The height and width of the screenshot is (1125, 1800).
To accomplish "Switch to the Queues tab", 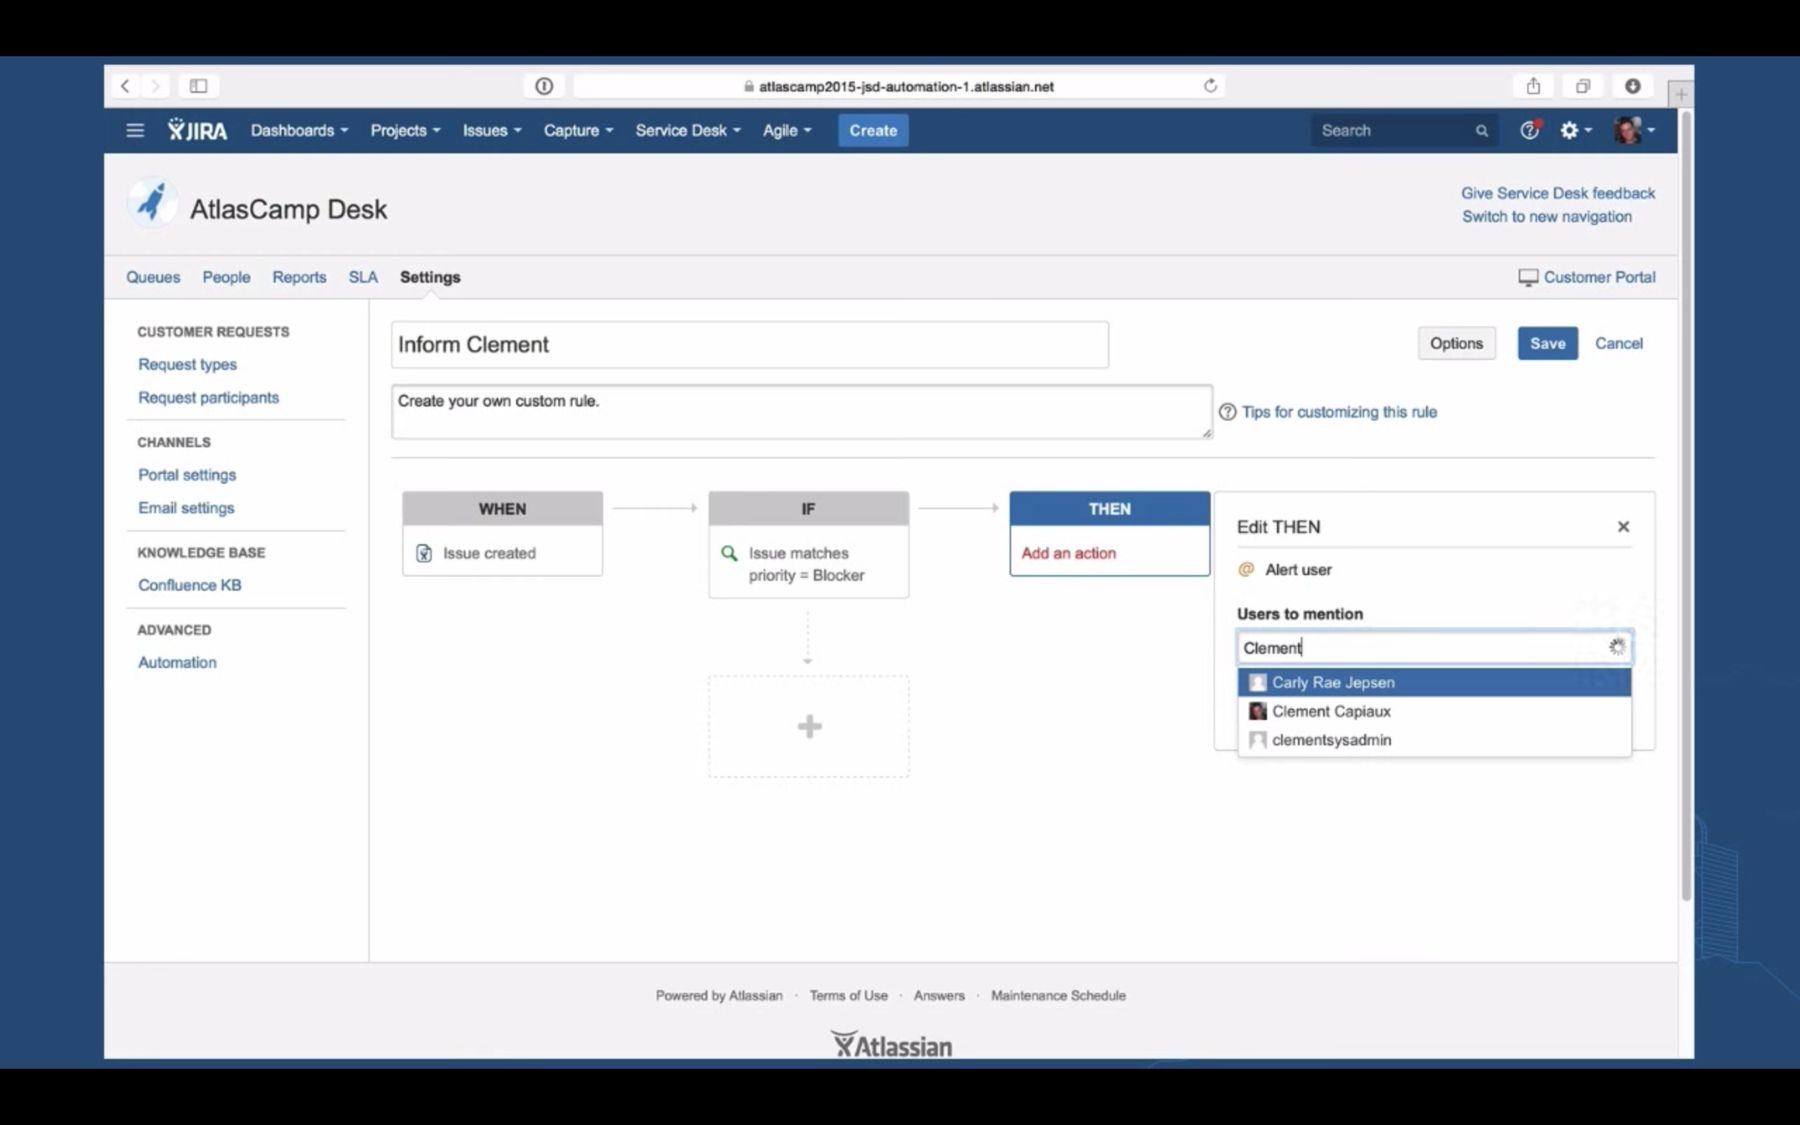I will tap(153, 277).
